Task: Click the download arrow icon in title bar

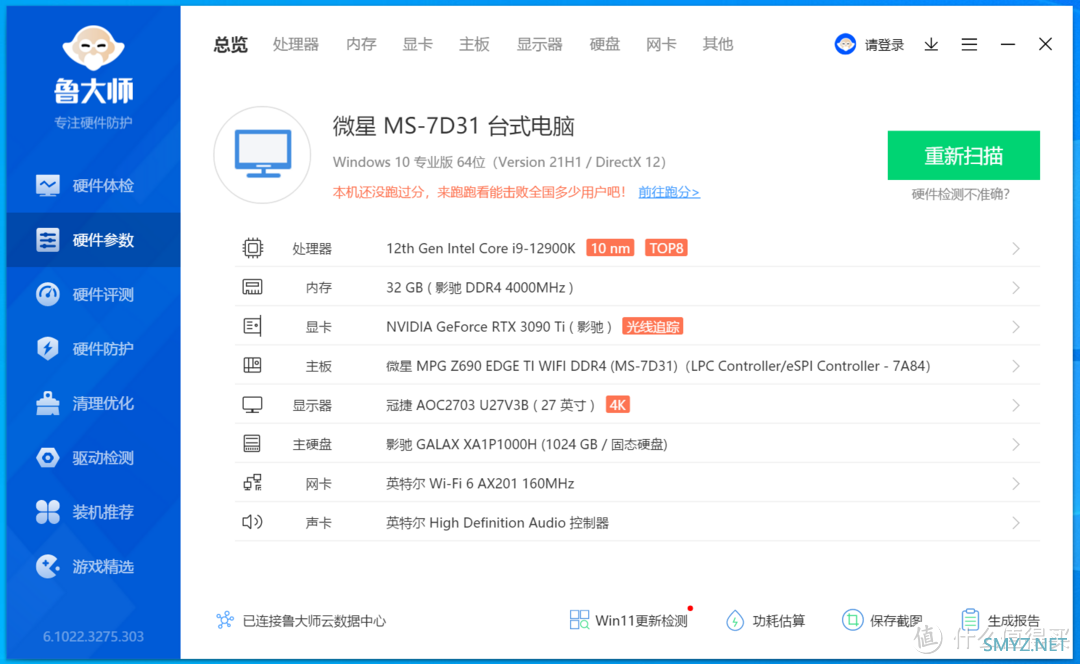Action: pyautogui.click(x=931, y=44)
